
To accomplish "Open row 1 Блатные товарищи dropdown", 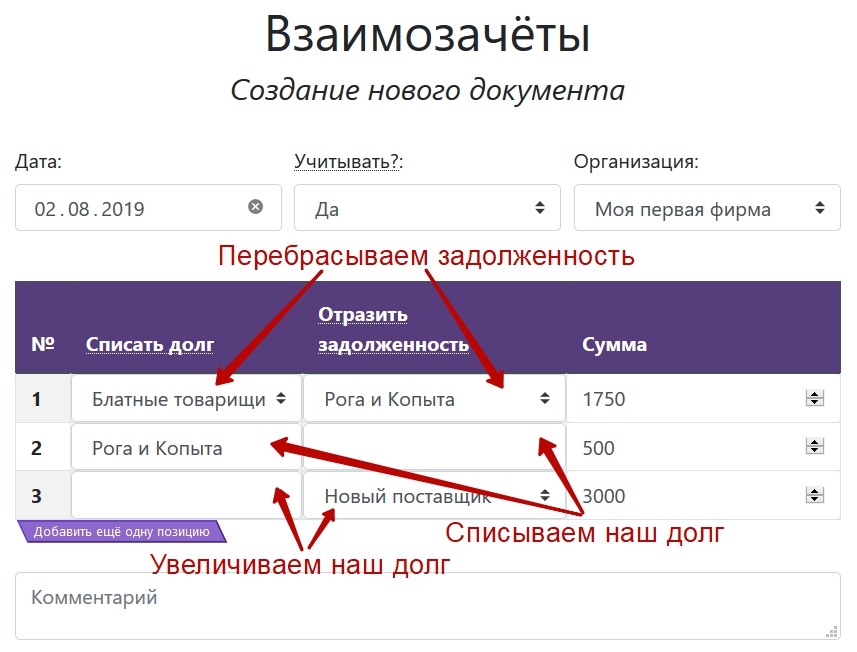I will pyautogui.click(x=186, y=399).
